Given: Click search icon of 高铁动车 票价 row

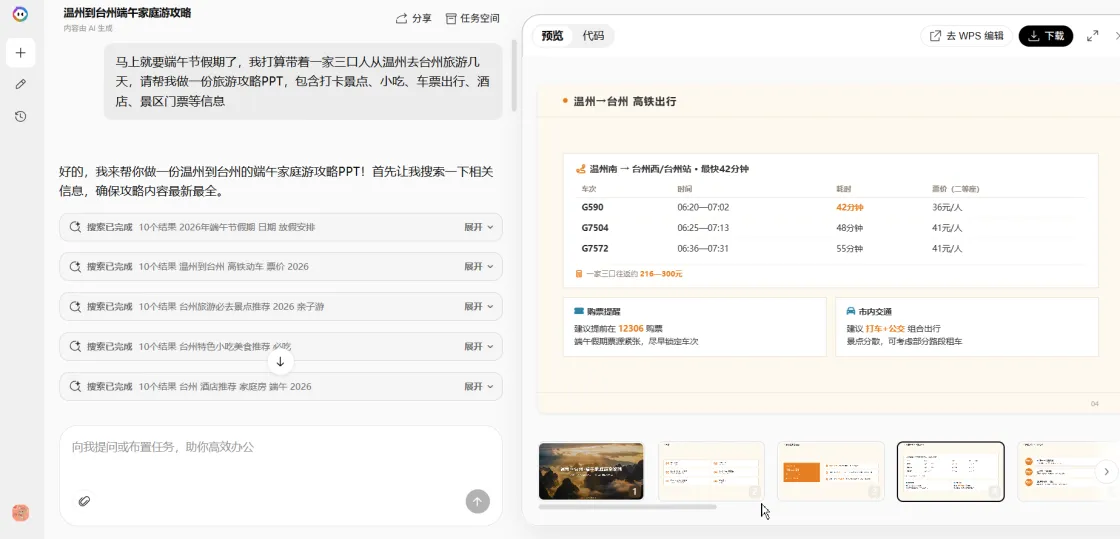Looking at the screenshot, I should pos(74,266).
